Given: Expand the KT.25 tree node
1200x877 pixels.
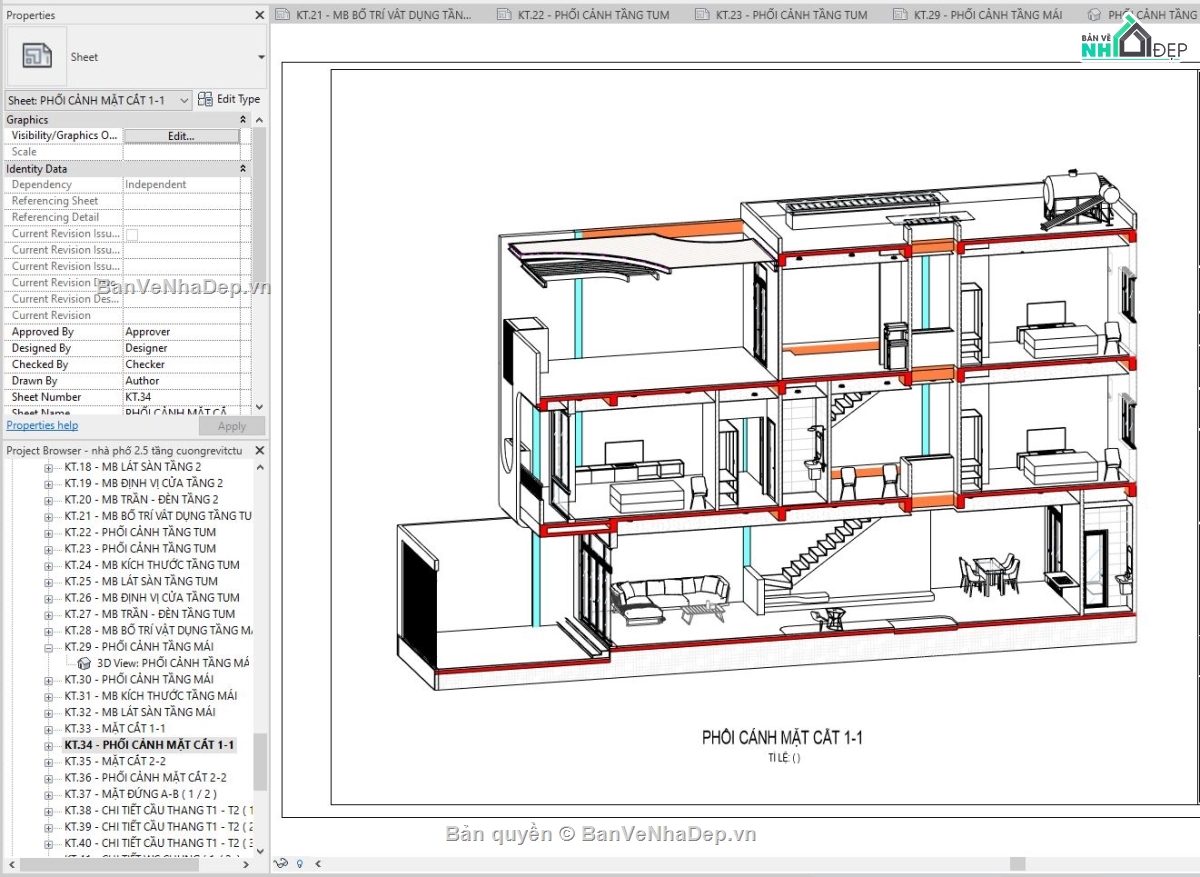Looking at the screenshot, I should click(48, 581).
